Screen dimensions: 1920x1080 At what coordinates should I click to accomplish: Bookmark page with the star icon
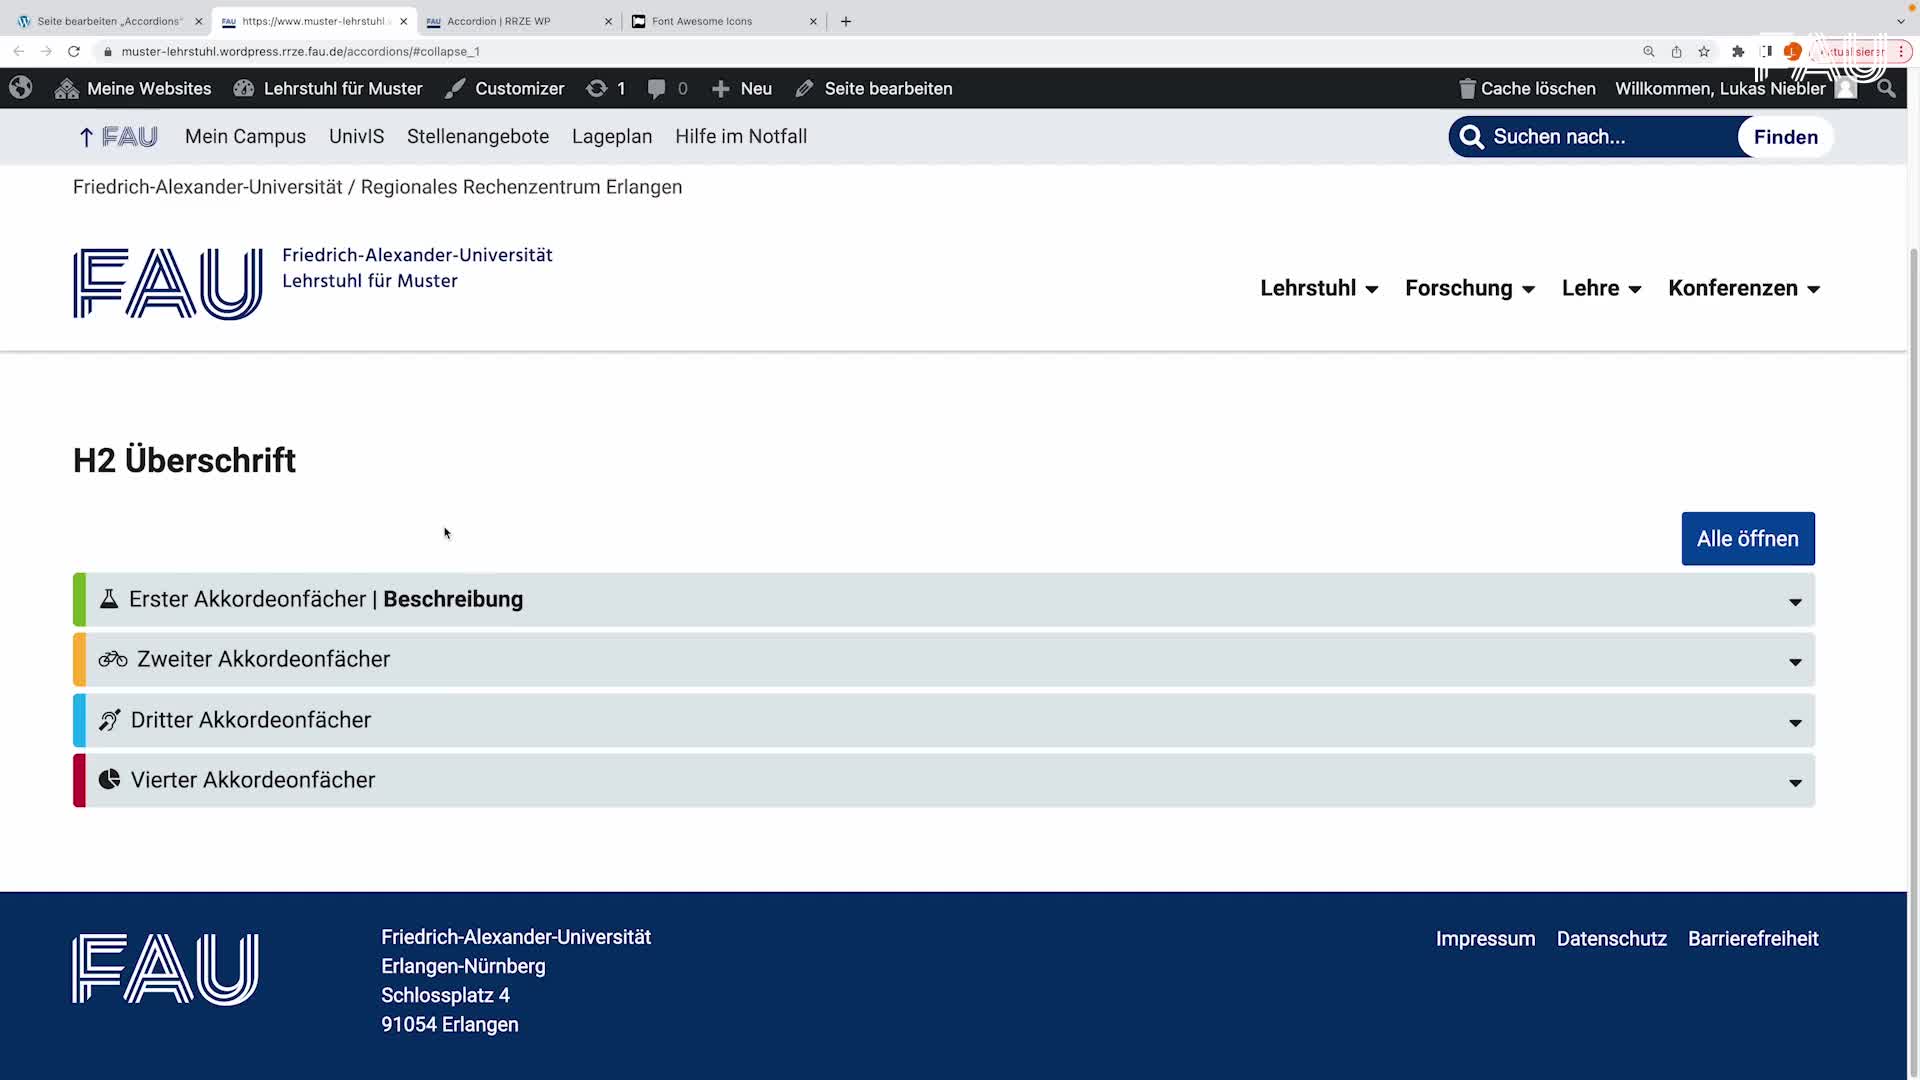1704,51
